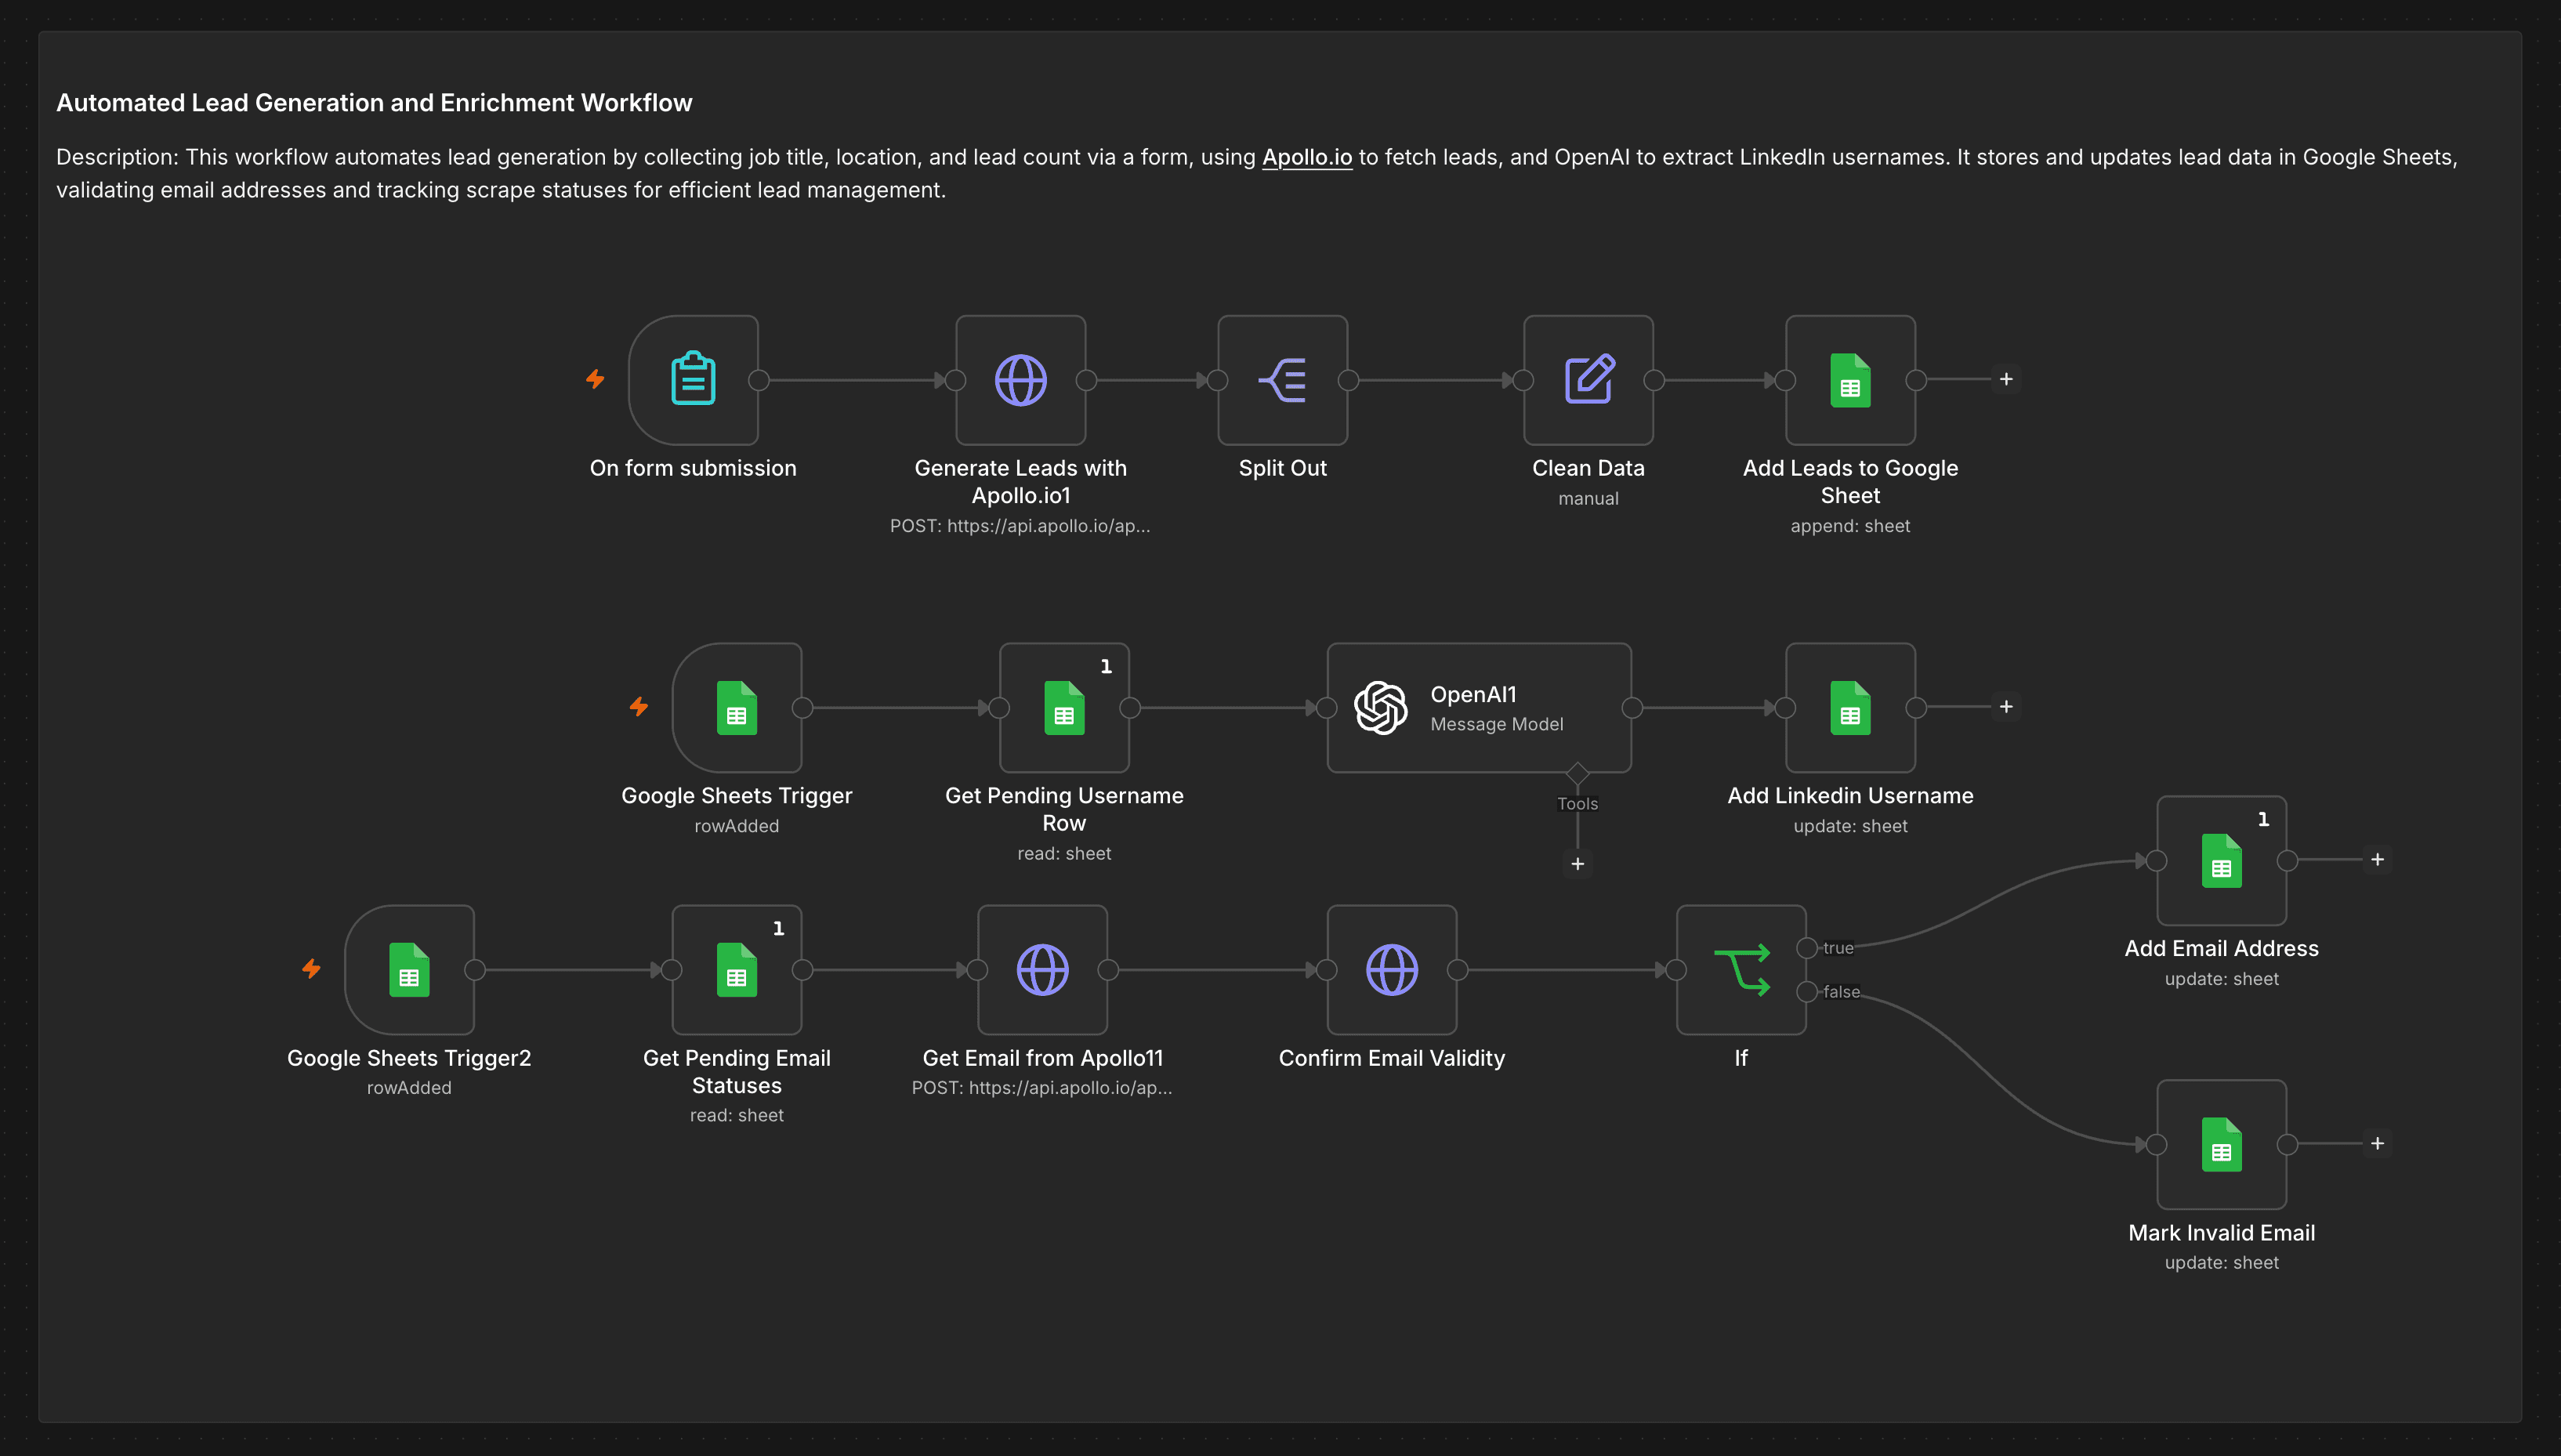This screenshot has width=2561, height=1456.
Task: Open Get Pending Email Statuses node
Action: (x=737, y=969)
